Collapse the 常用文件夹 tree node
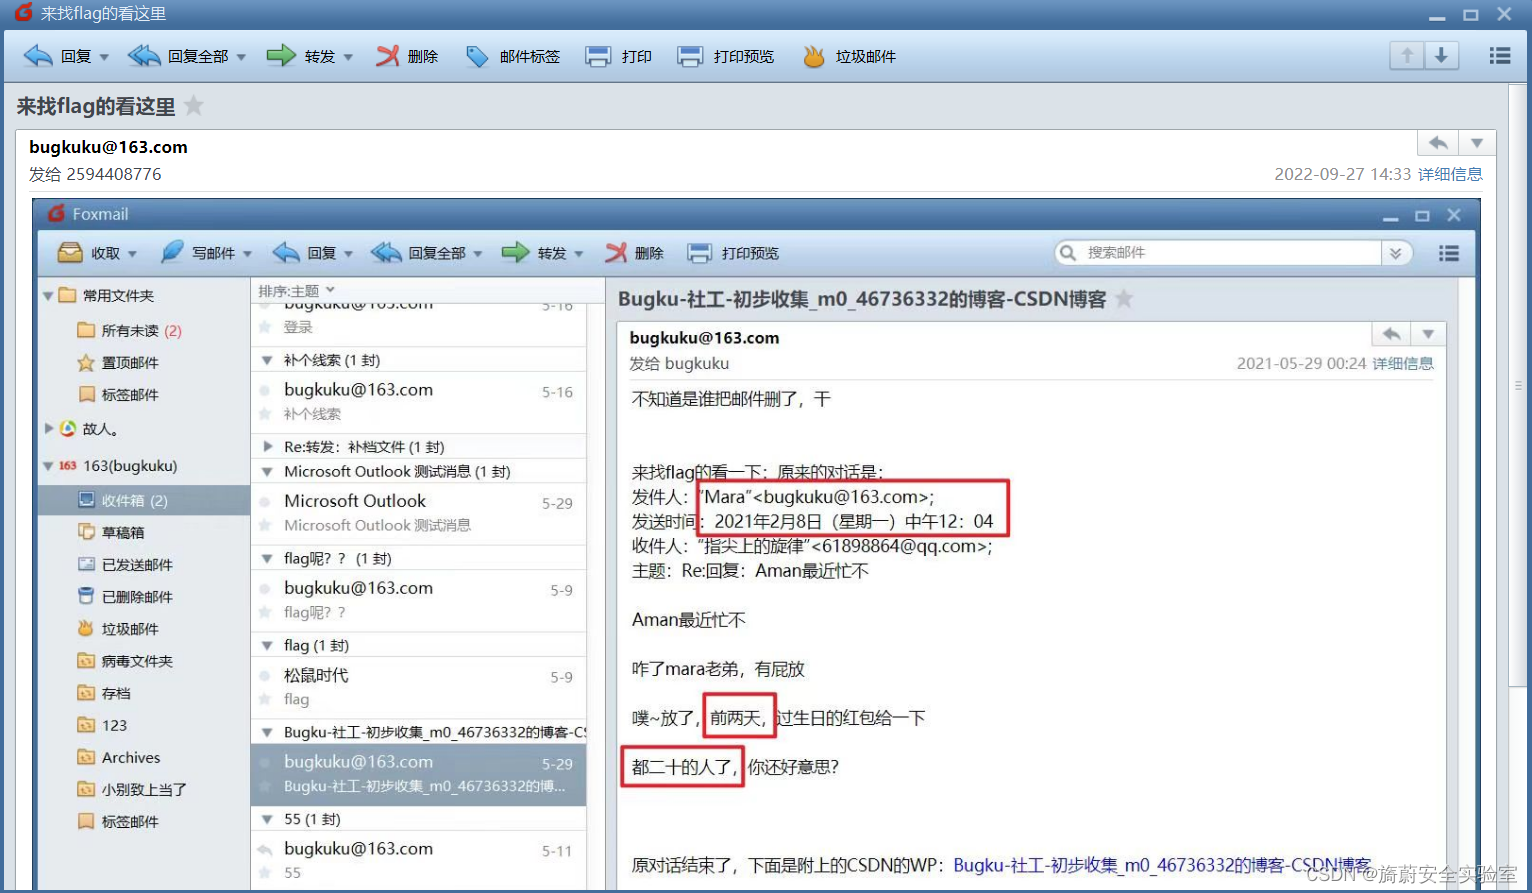This screenshot has height=893, width=1532. click(48, 296)
